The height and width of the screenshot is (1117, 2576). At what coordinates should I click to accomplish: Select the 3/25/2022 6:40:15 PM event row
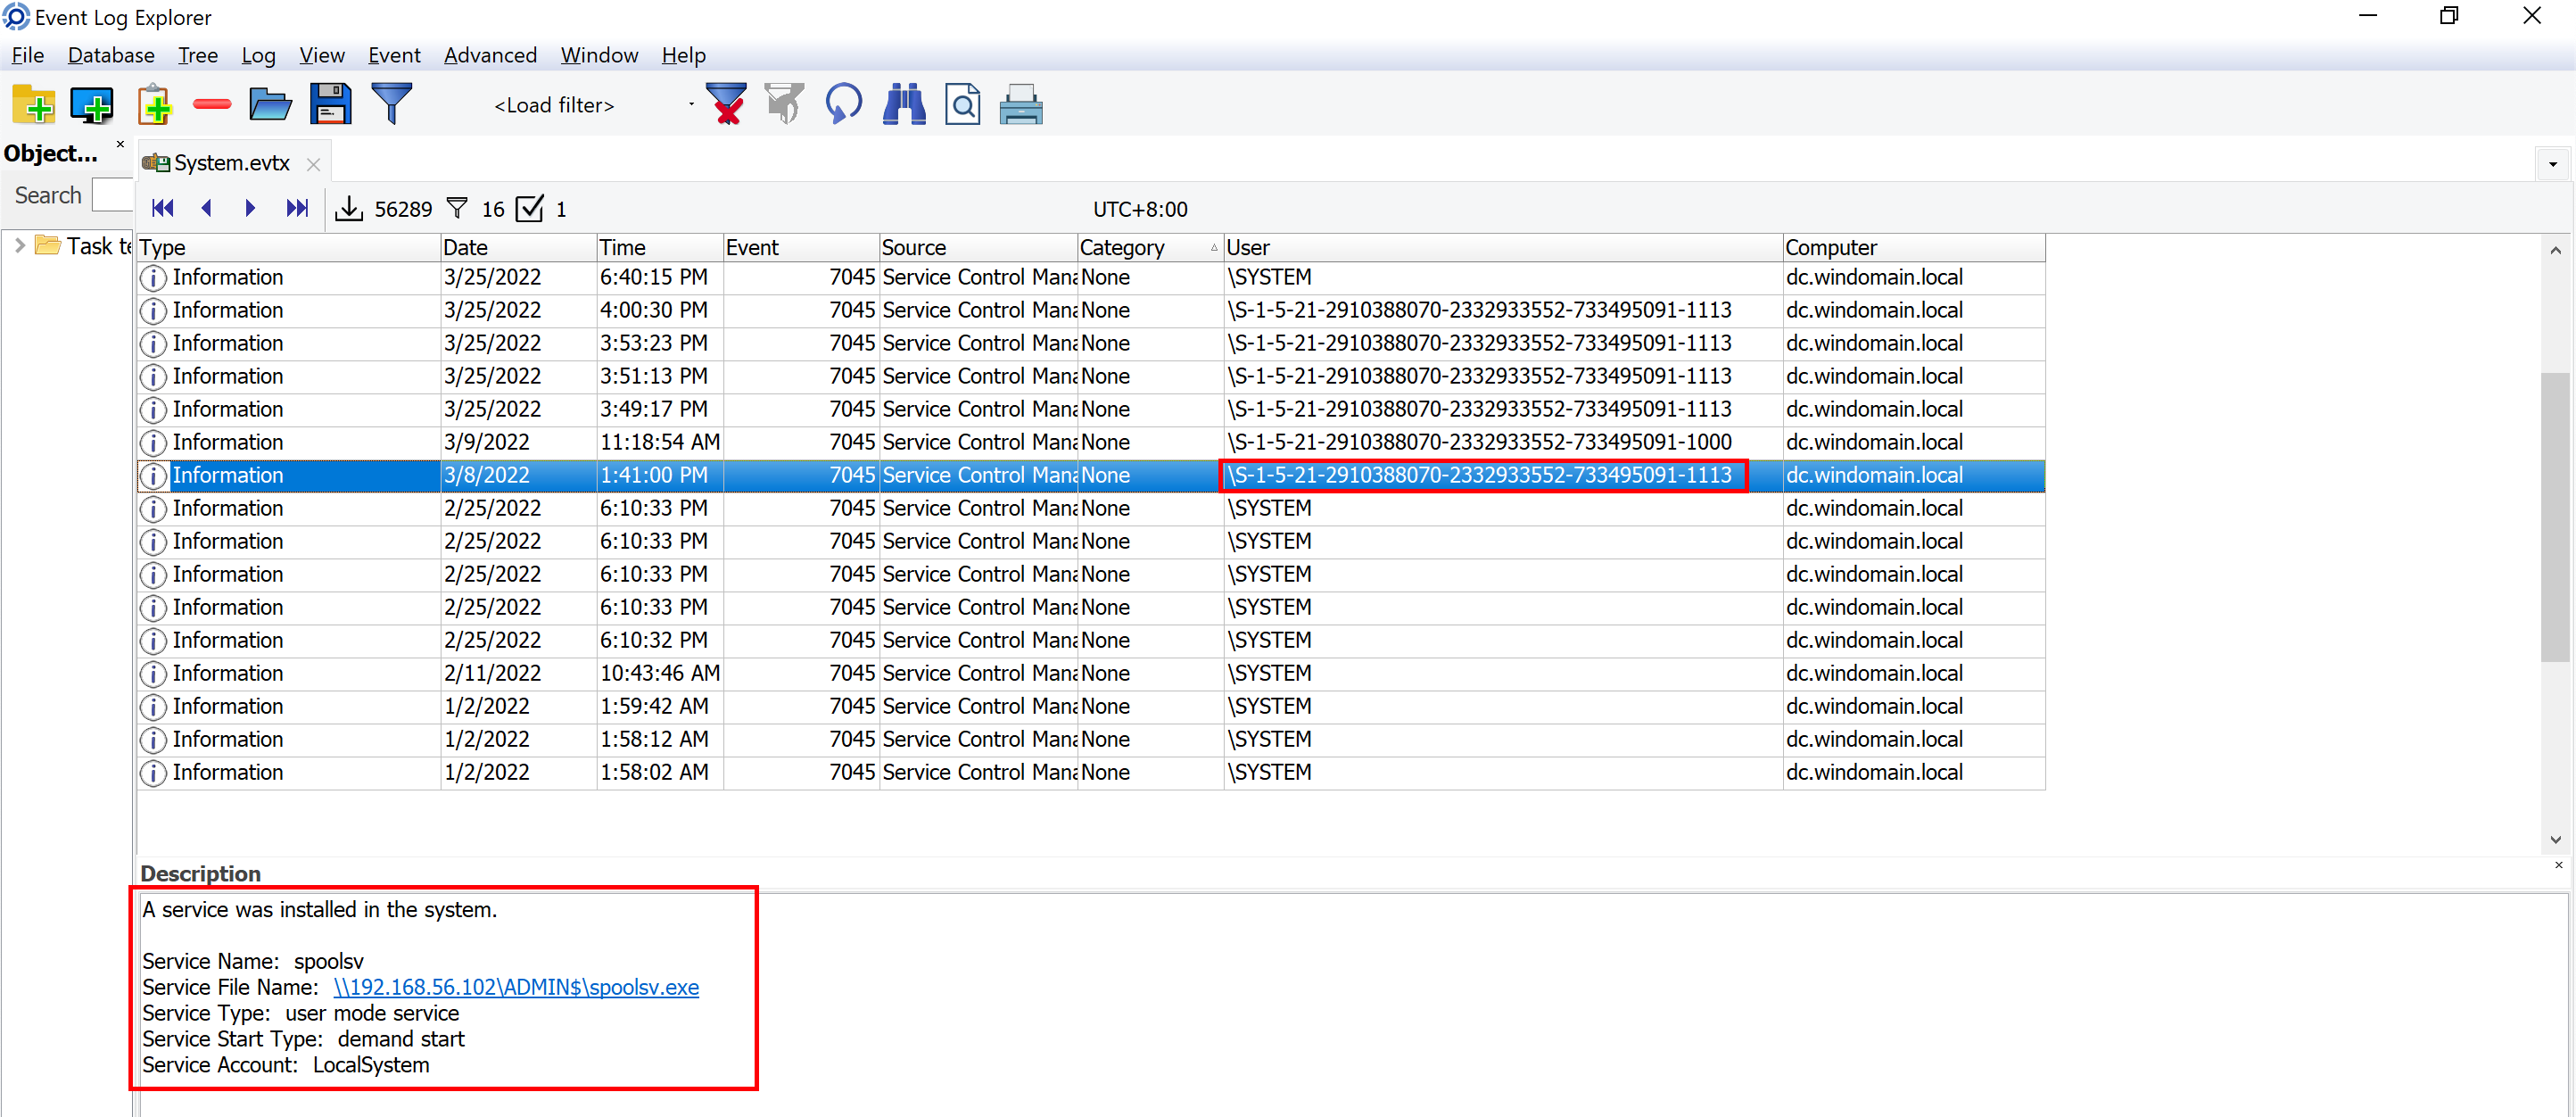pyautogui.click(x=1091, y=277)
